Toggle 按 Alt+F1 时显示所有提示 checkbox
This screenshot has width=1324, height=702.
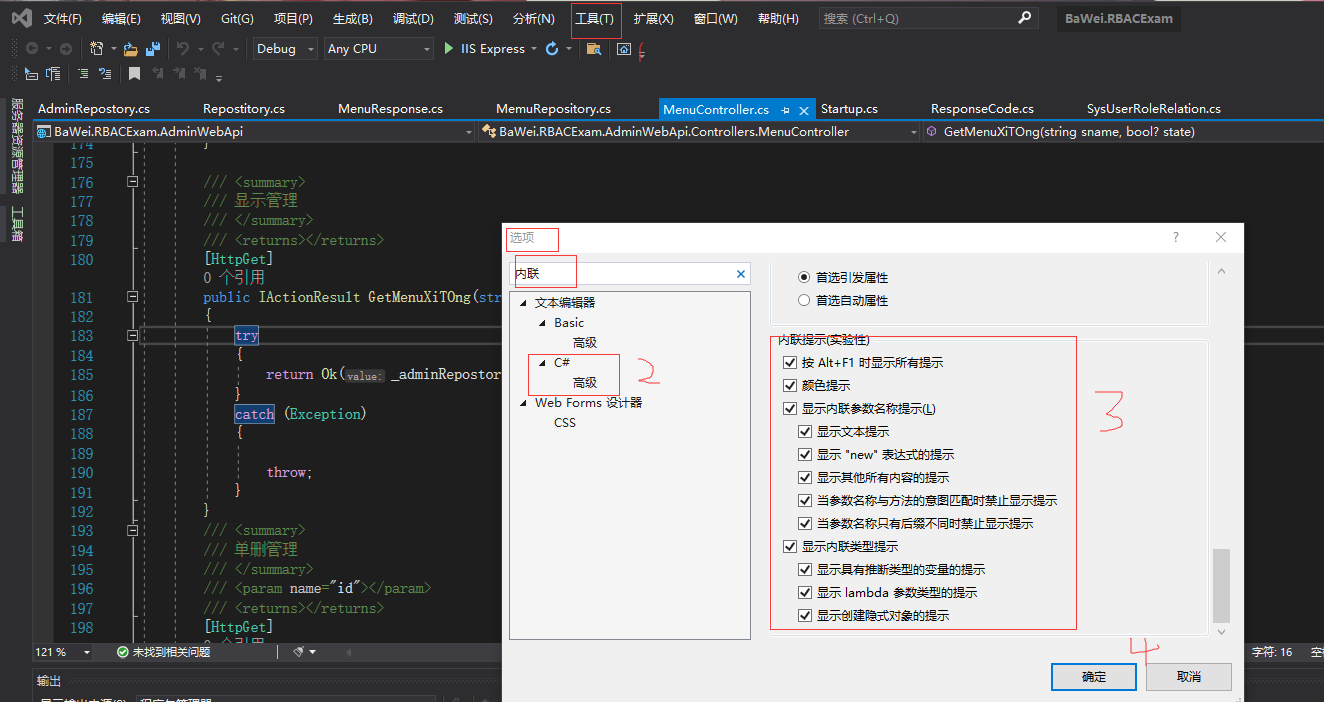[x=791, y=363]
